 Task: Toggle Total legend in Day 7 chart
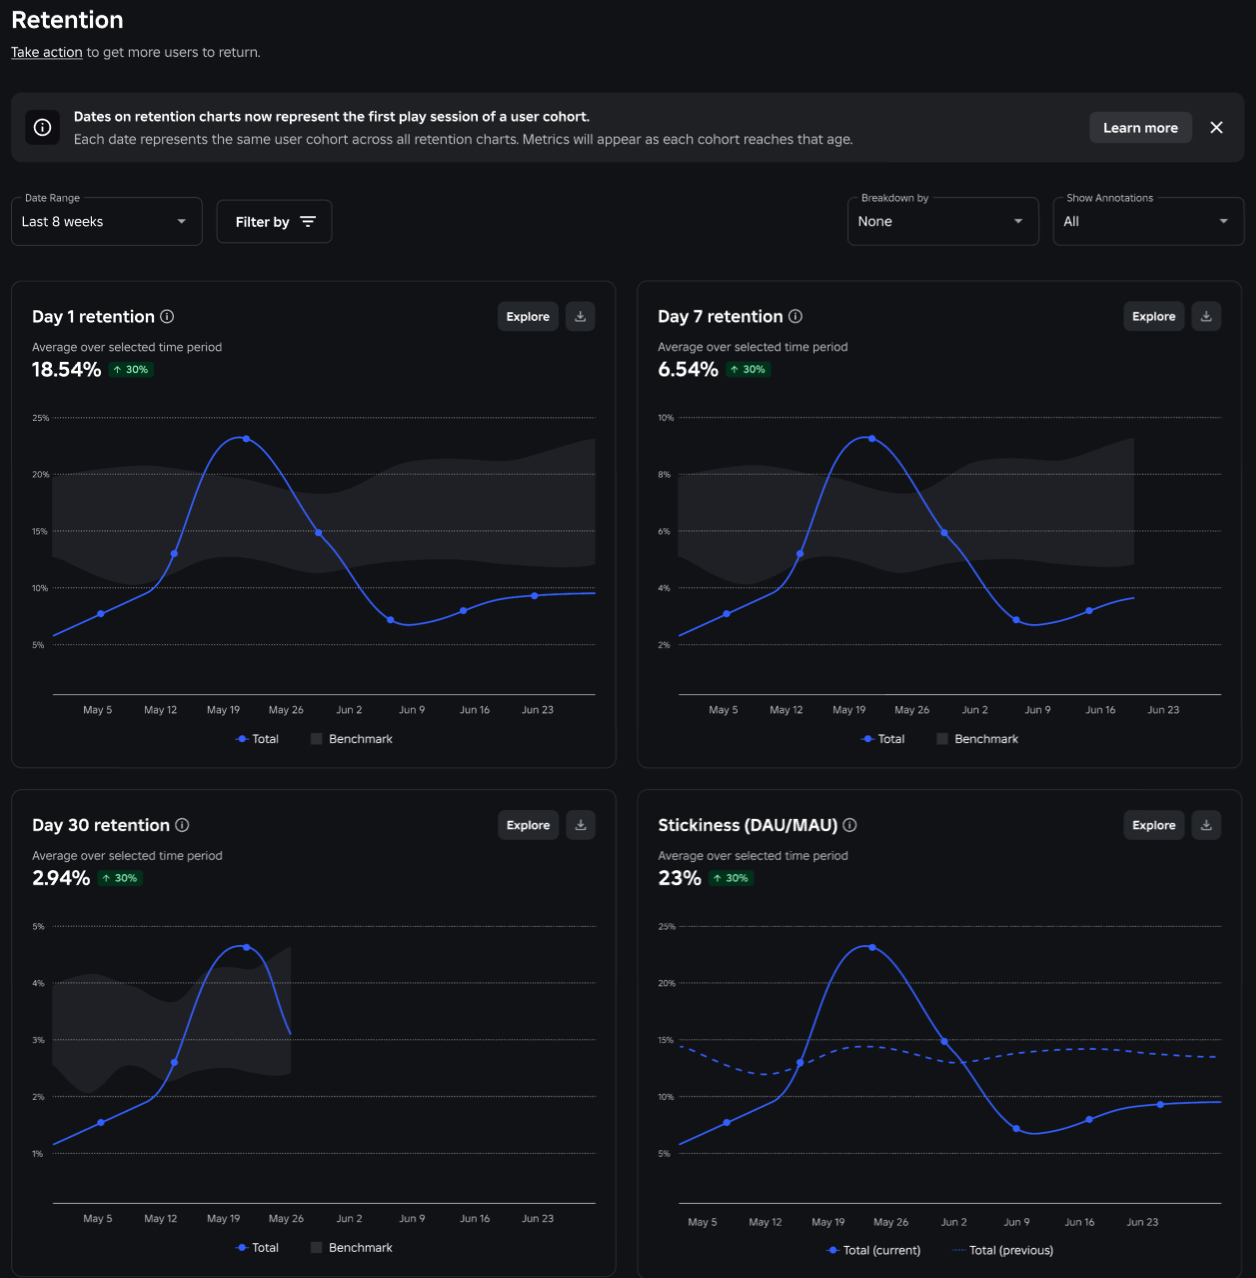pos(883,739)
